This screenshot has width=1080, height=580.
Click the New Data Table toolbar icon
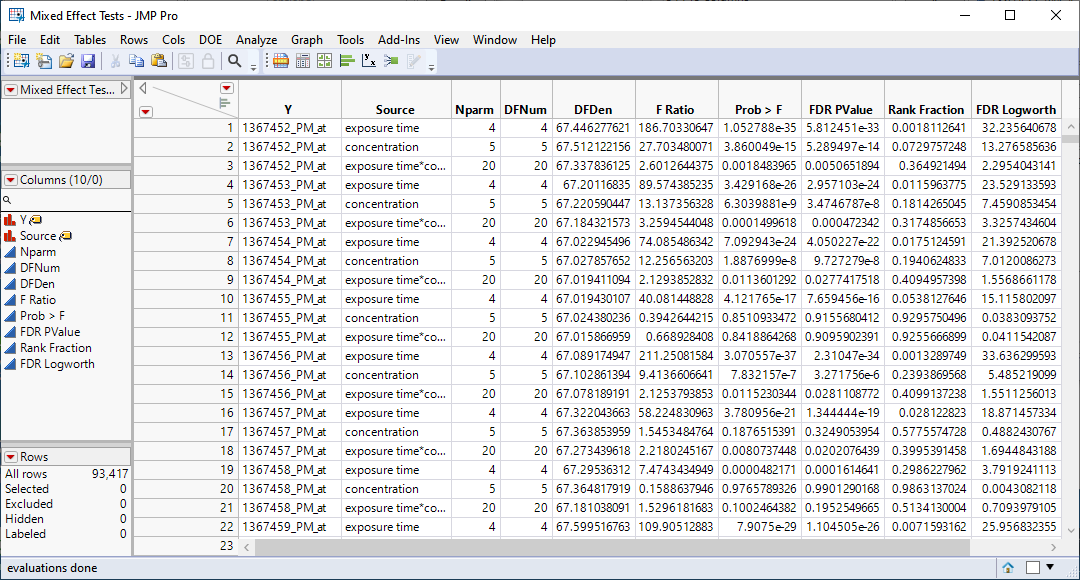coord(21,61)
